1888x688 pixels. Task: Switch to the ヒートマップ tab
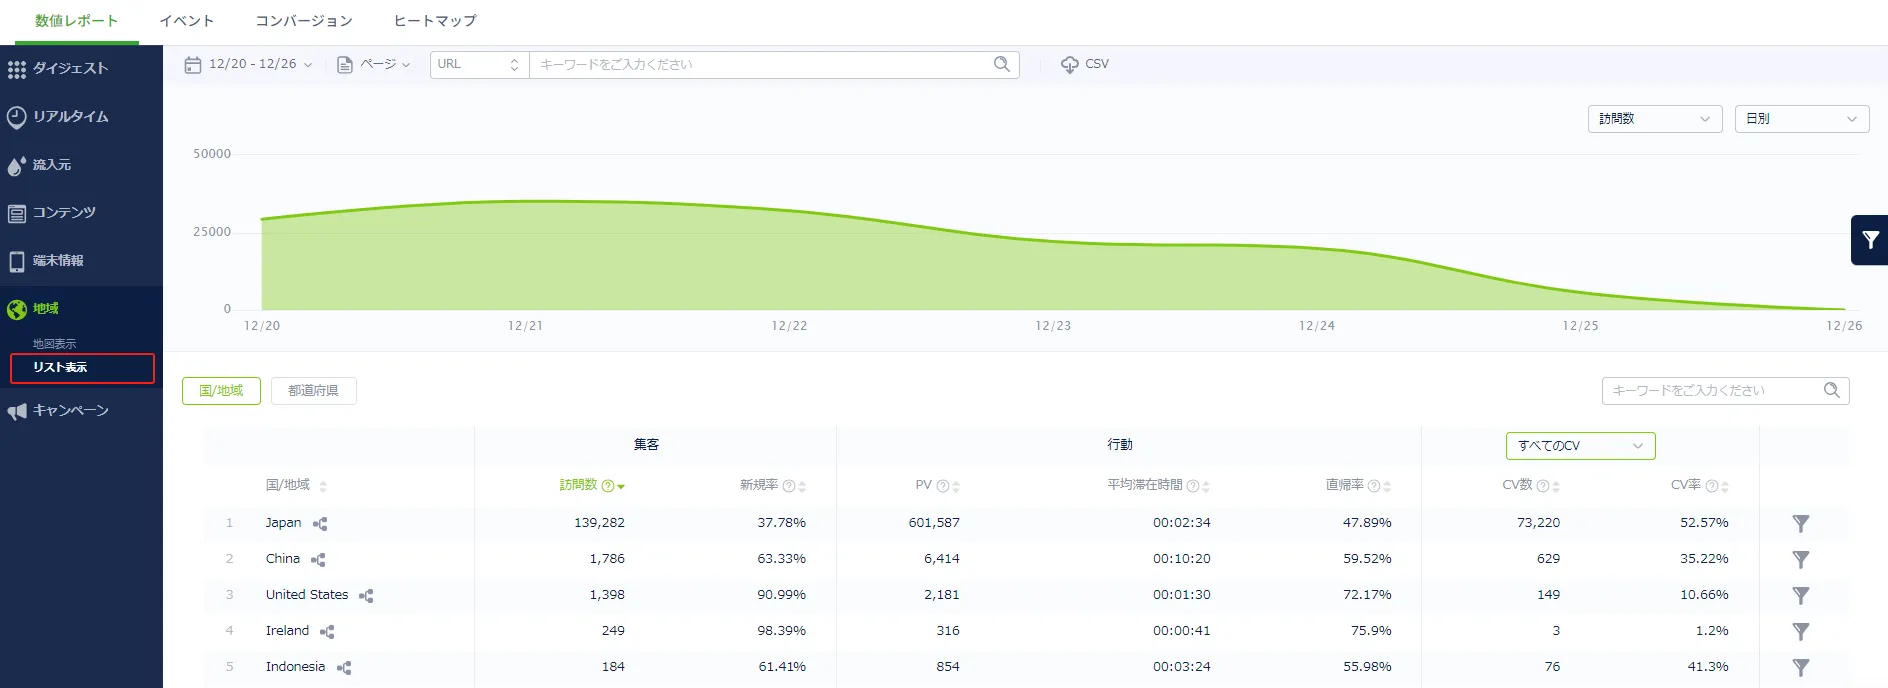point(434,21)
